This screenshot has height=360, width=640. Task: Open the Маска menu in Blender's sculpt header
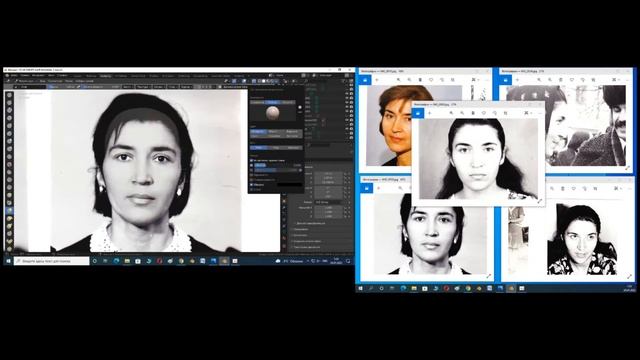point(69,81)
